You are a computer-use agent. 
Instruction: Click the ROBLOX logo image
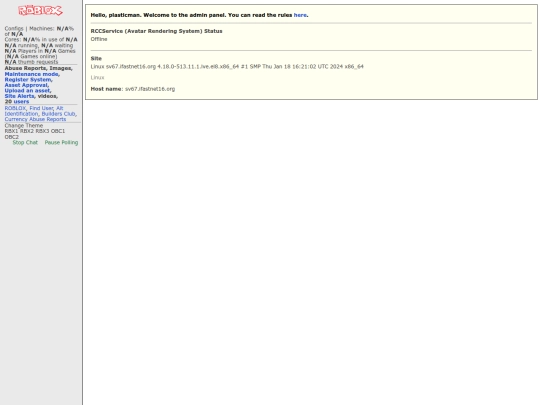click(x=40, y=11)
